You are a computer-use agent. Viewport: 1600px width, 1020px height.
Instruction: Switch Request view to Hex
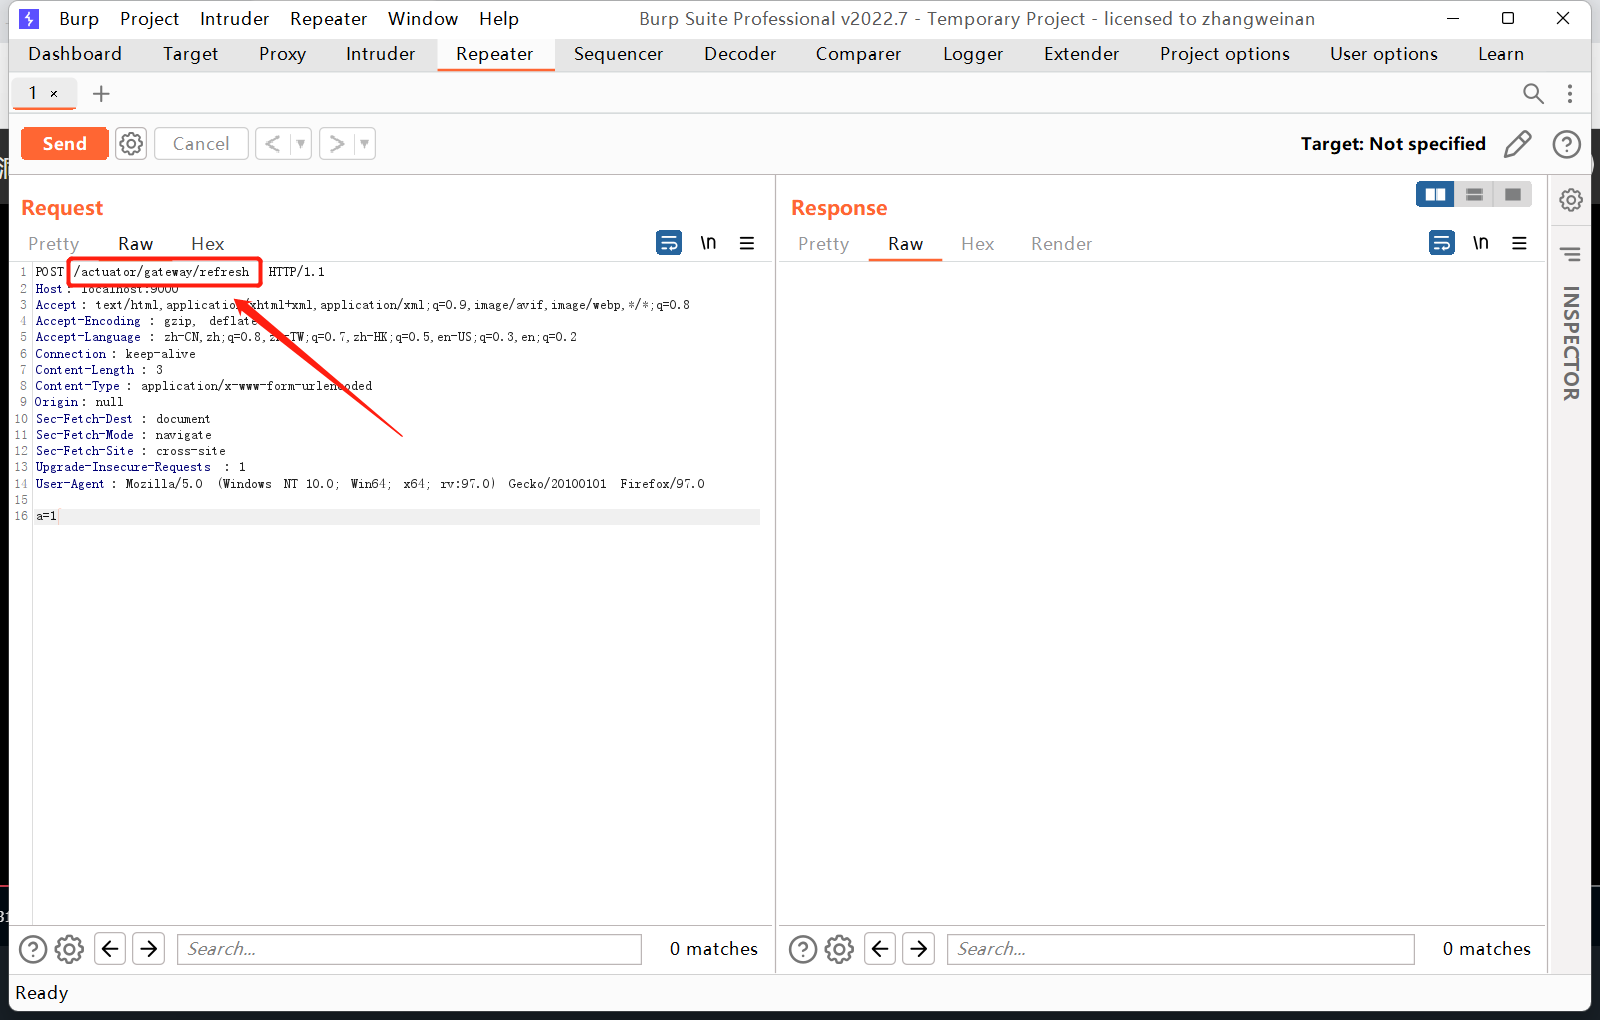click(x=207, y=244)
